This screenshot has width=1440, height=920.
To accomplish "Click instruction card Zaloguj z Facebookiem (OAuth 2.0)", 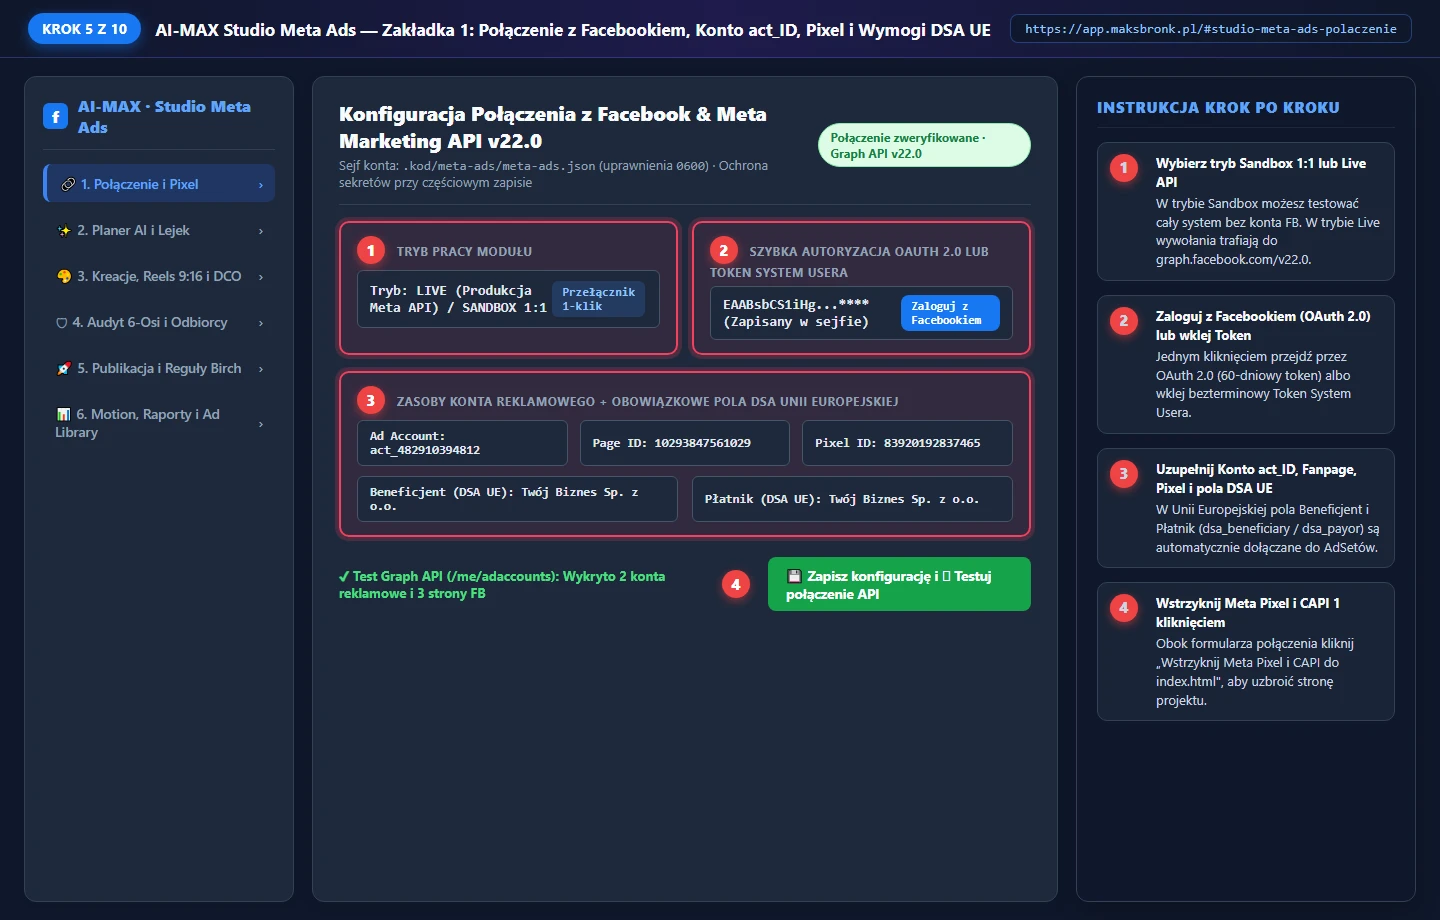I will (x=1246, y=364).
